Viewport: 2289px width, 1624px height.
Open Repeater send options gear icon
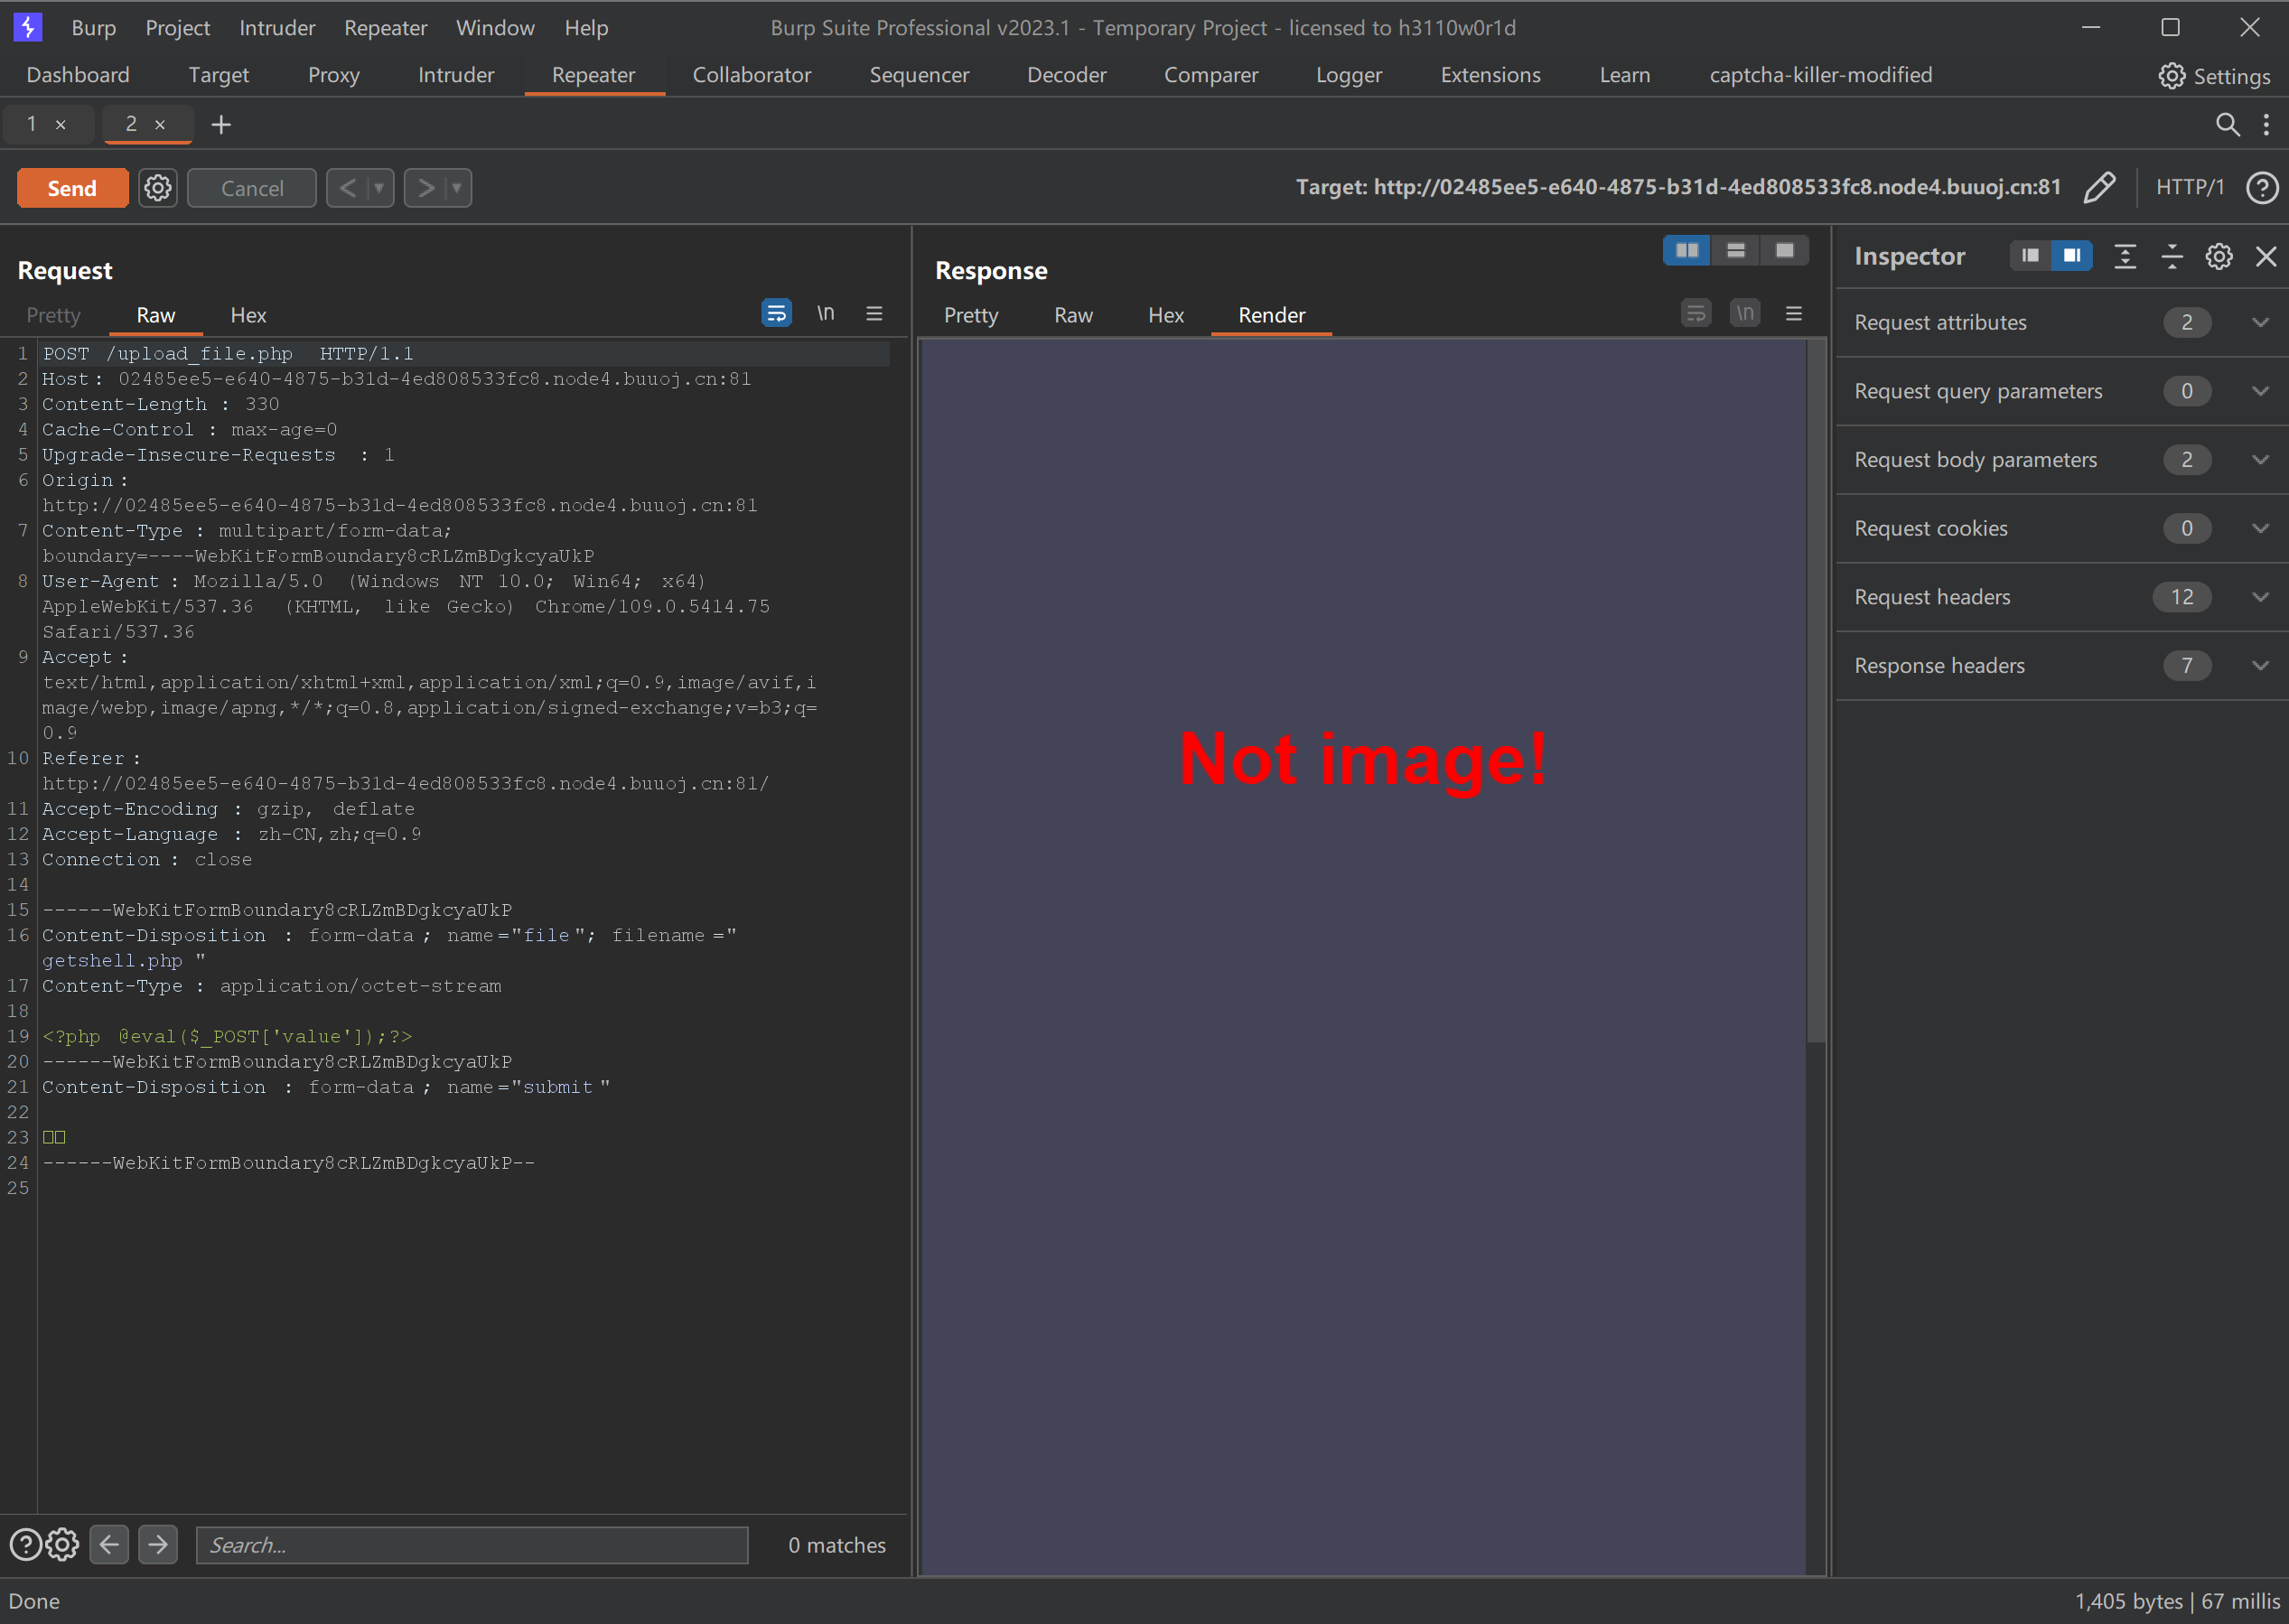coord(158,188)
